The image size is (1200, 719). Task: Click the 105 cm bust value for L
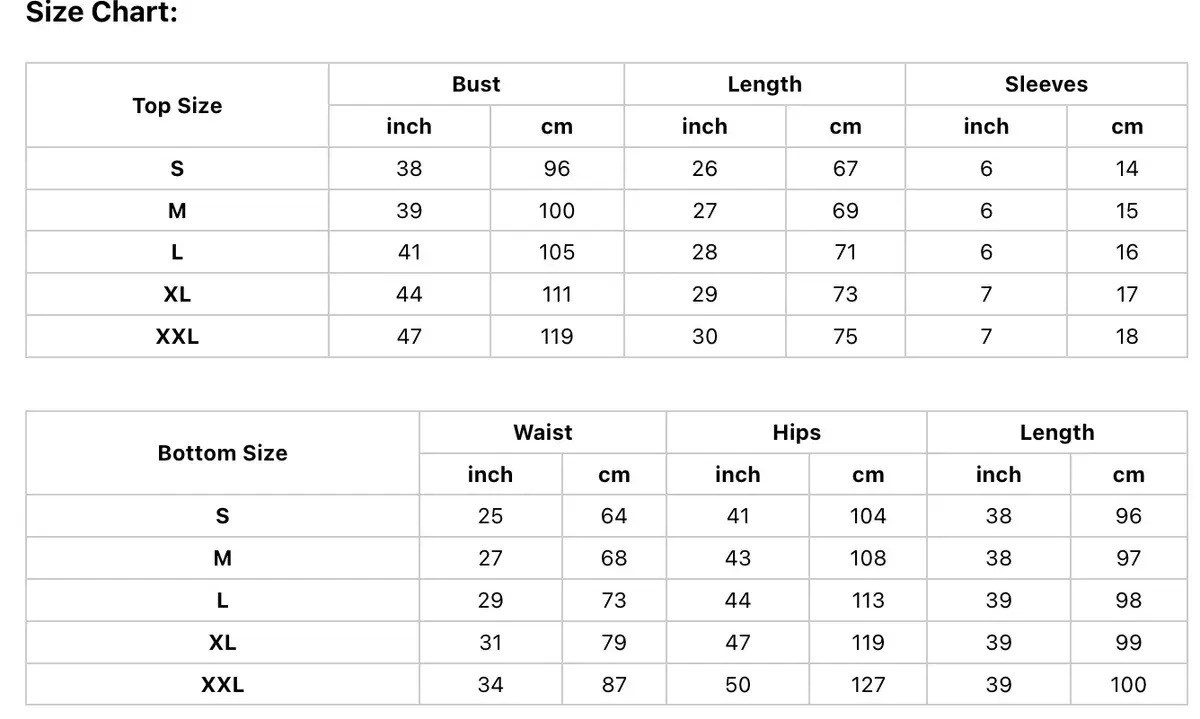coord(557,253)
